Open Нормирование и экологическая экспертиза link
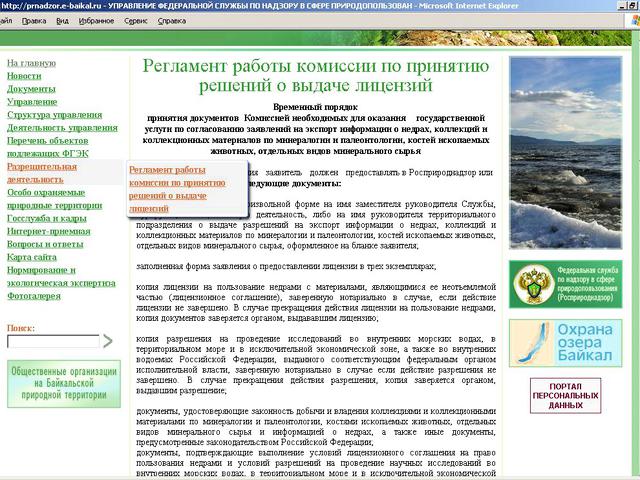The height and width of the screenshot is (480, 640). pyautogui.click(x=61, y=276)
